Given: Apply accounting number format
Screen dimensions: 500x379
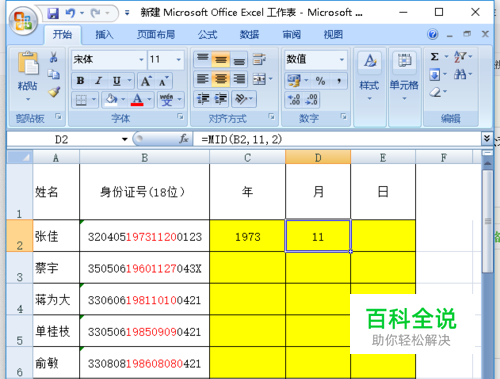Looking at the screenshot, I should [293, 81].
